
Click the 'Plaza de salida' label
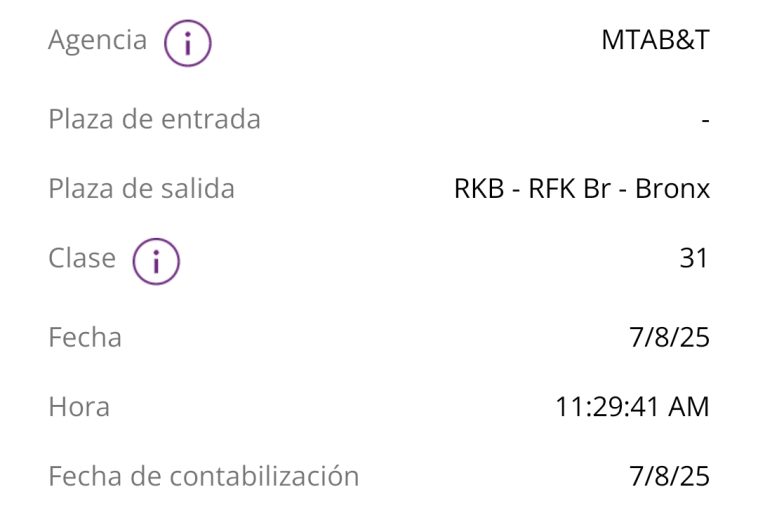coord(141,188)
